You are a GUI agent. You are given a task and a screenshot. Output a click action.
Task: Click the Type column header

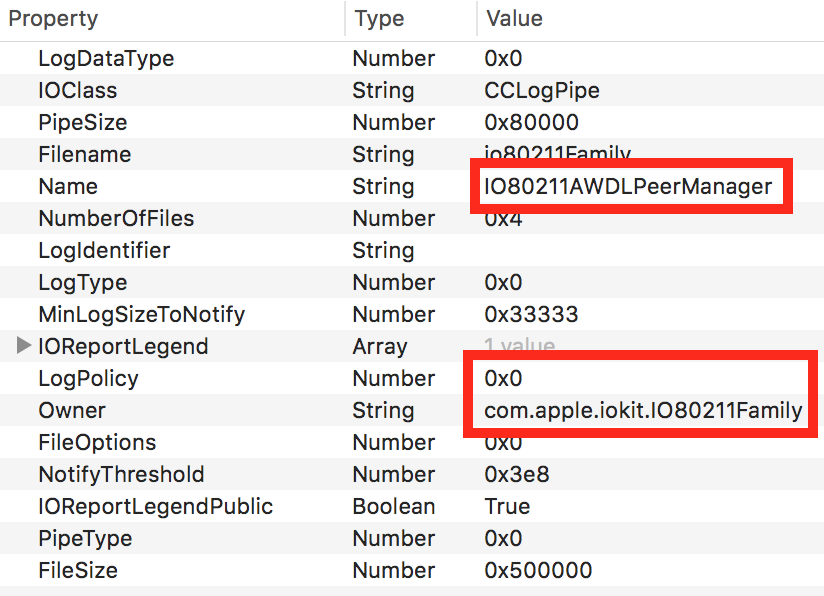click(379, 18)
